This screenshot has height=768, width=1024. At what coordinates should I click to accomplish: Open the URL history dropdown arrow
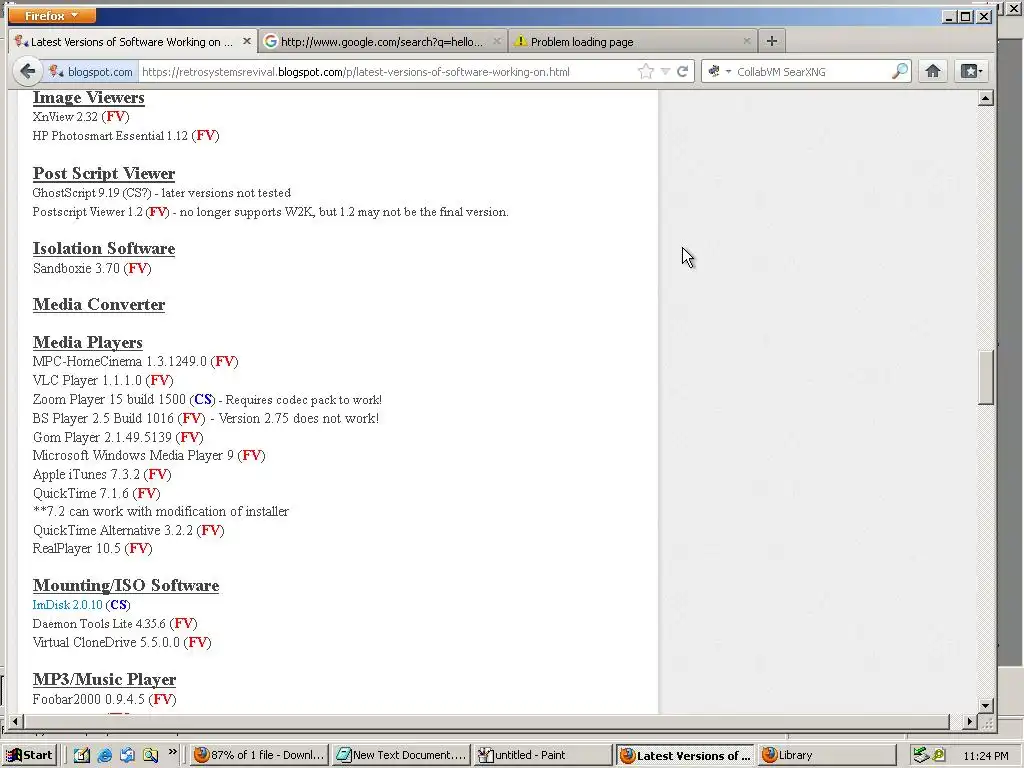(665, 71)
